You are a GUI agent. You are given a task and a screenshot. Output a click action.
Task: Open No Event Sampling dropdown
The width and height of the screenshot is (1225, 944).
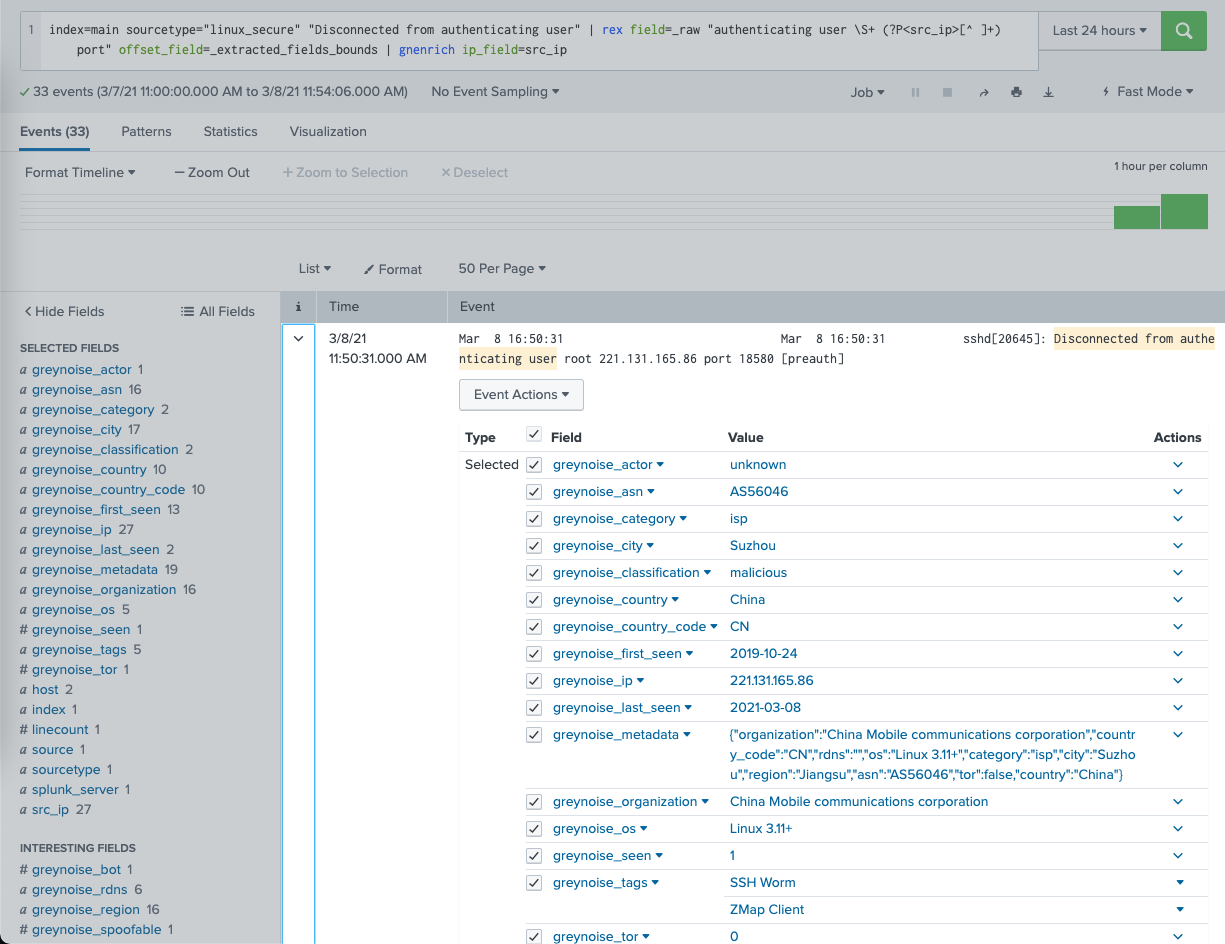click(495, 91)
